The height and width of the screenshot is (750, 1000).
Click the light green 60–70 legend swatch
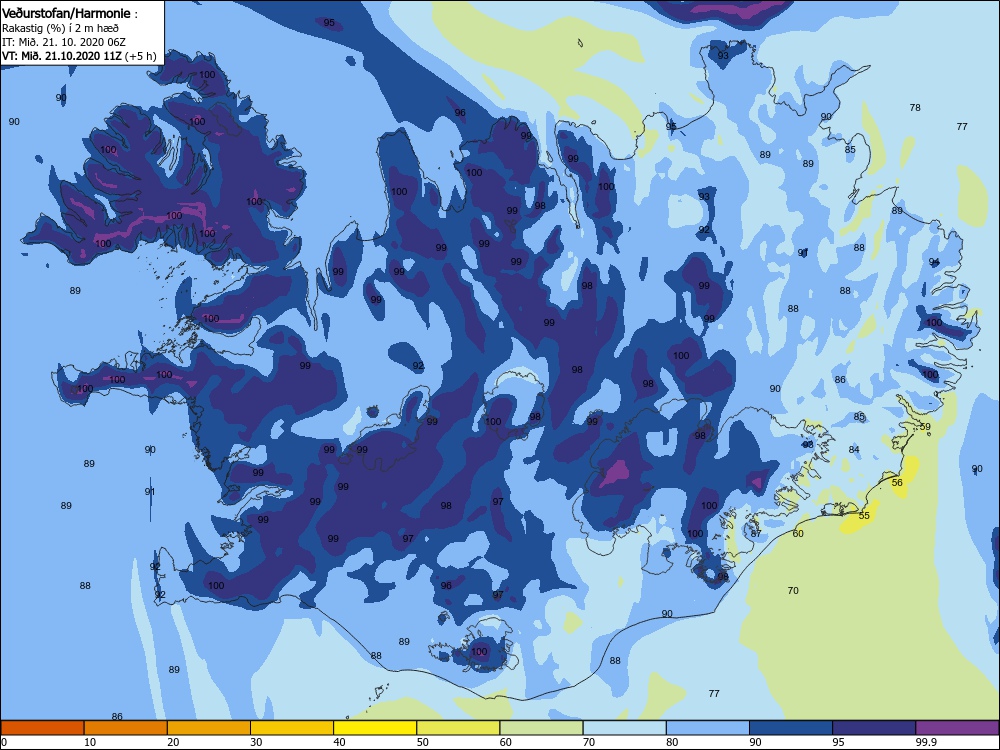click(x=541, y=728)
